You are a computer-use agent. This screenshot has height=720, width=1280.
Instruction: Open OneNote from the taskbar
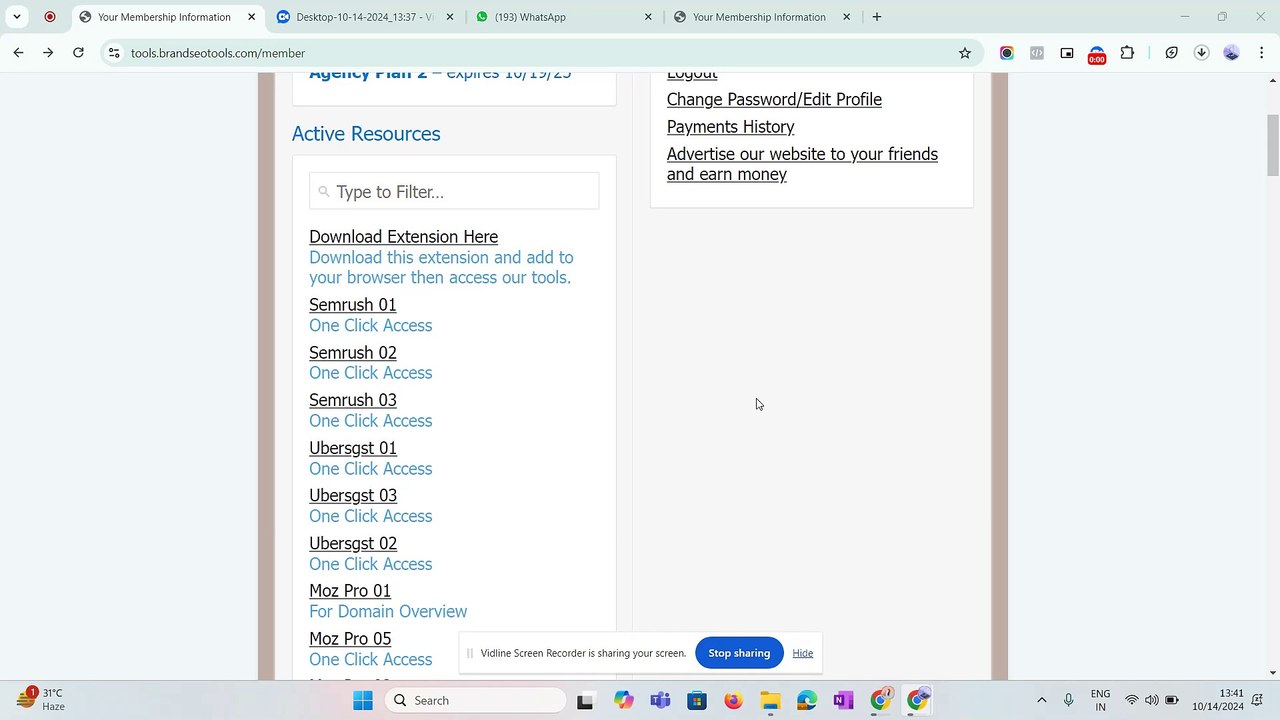click(x=843, y=700)
